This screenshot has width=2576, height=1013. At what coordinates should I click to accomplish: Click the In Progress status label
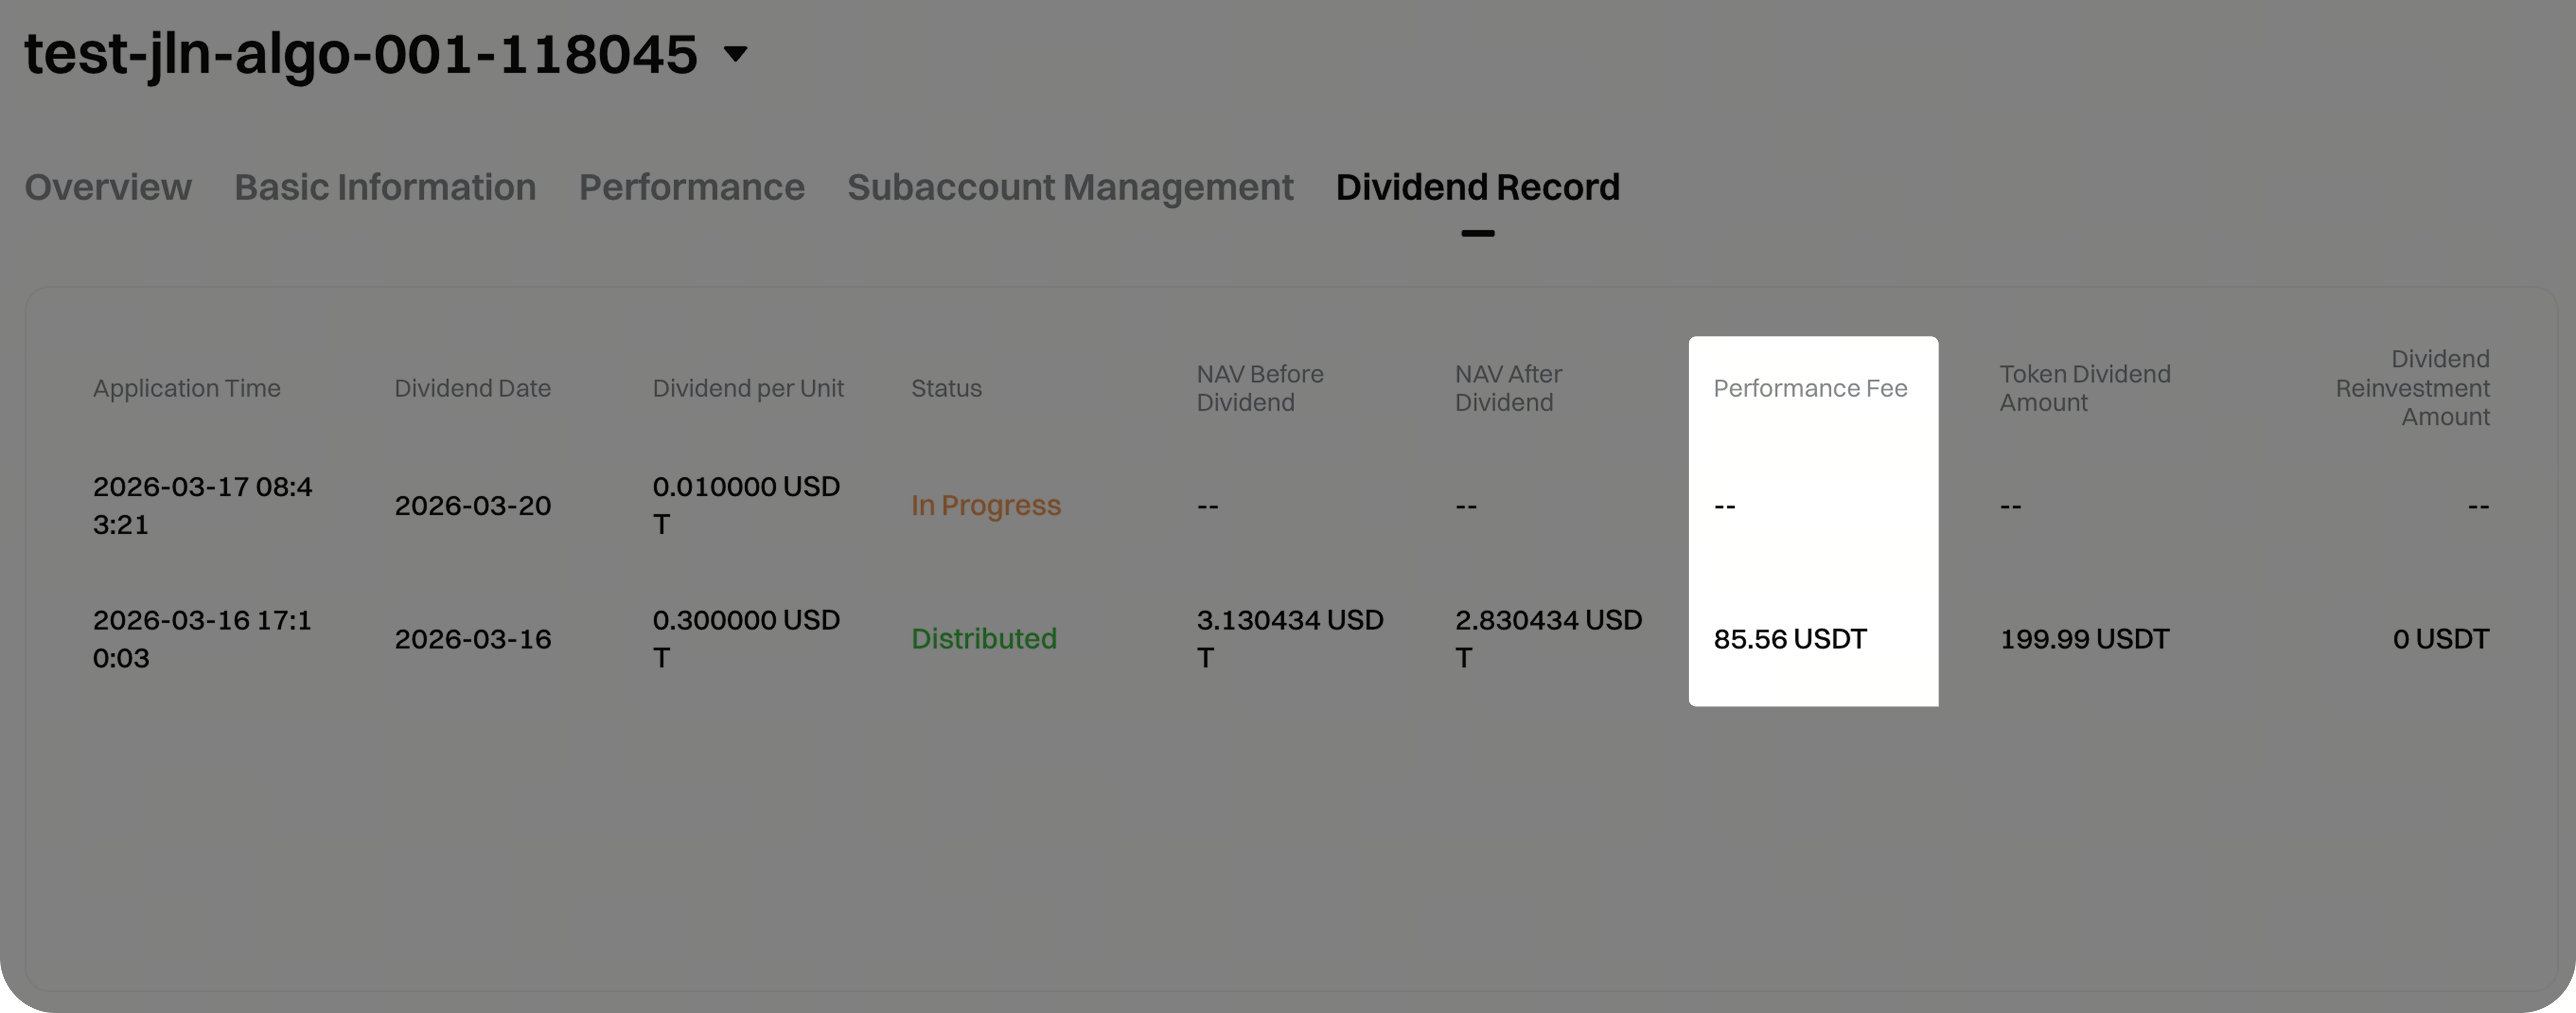[985, 505]
